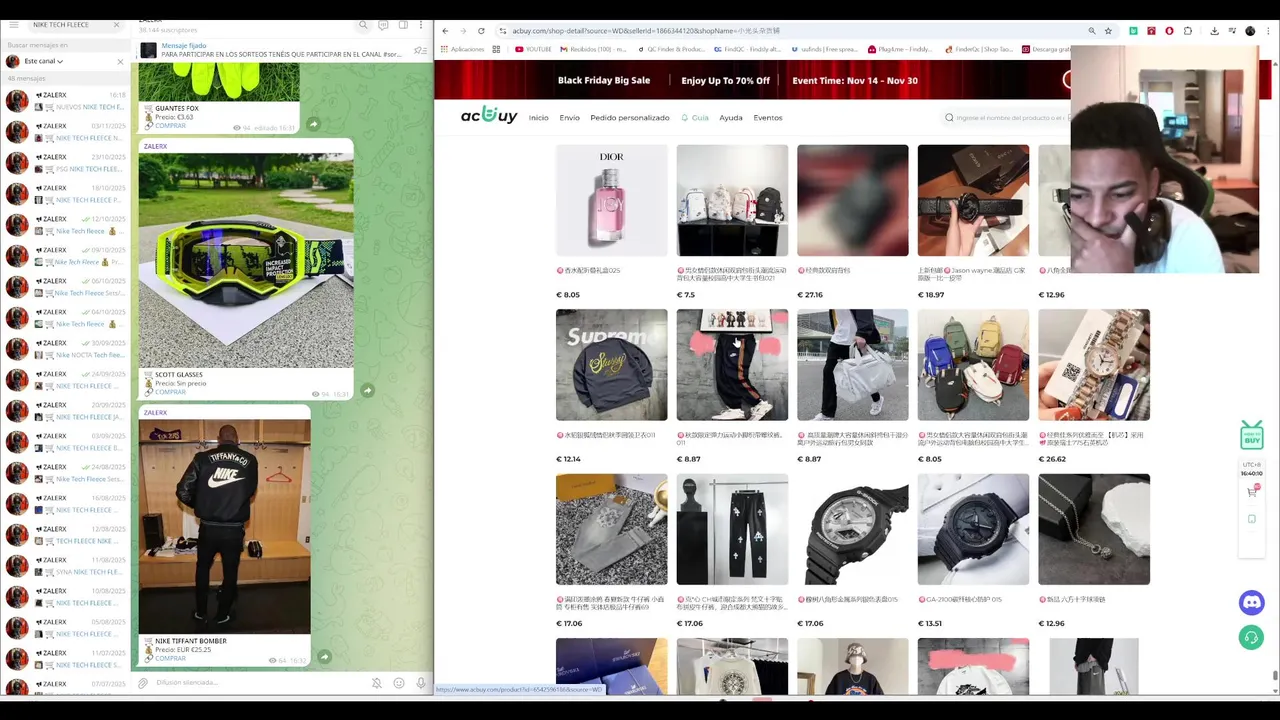Click the Telegram chat search magnifier icon

click(x=364, y=25)
